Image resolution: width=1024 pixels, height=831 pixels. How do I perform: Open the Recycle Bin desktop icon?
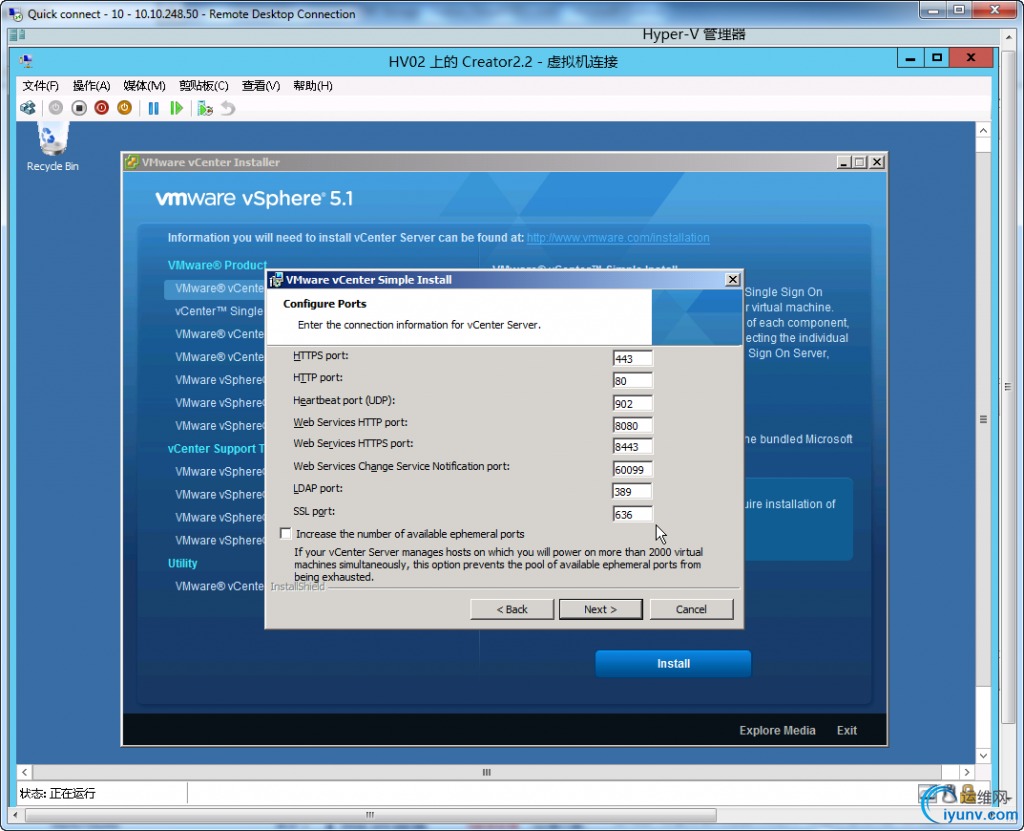point(52,147)
